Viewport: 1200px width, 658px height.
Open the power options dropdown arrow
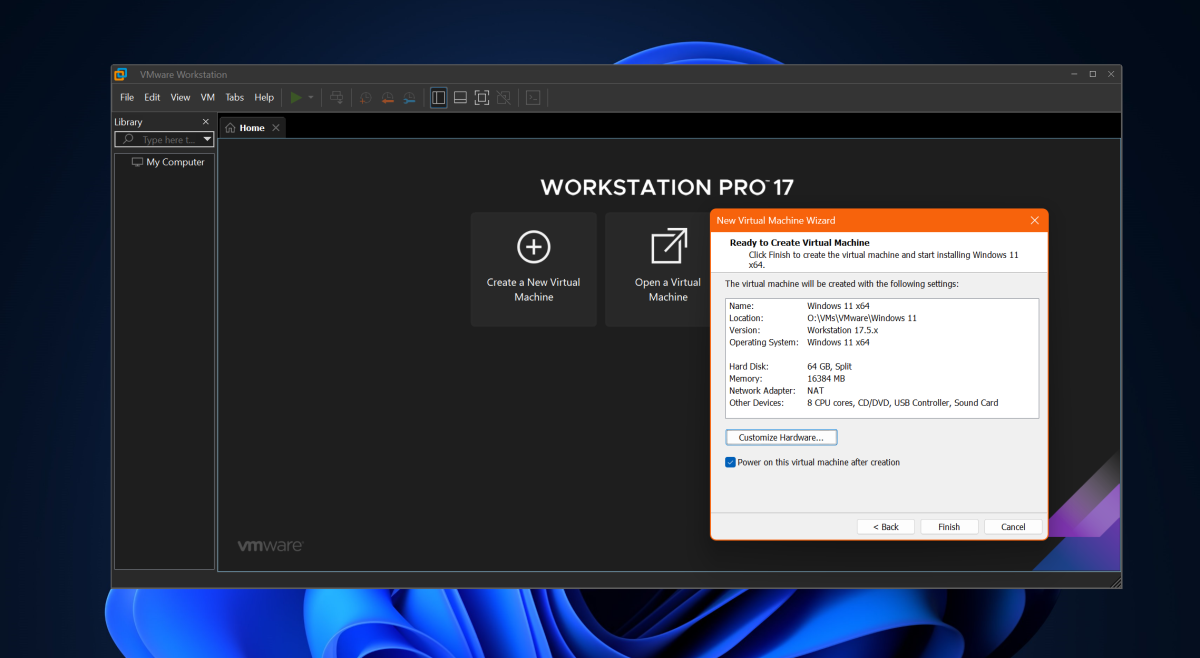pos(312,97)
